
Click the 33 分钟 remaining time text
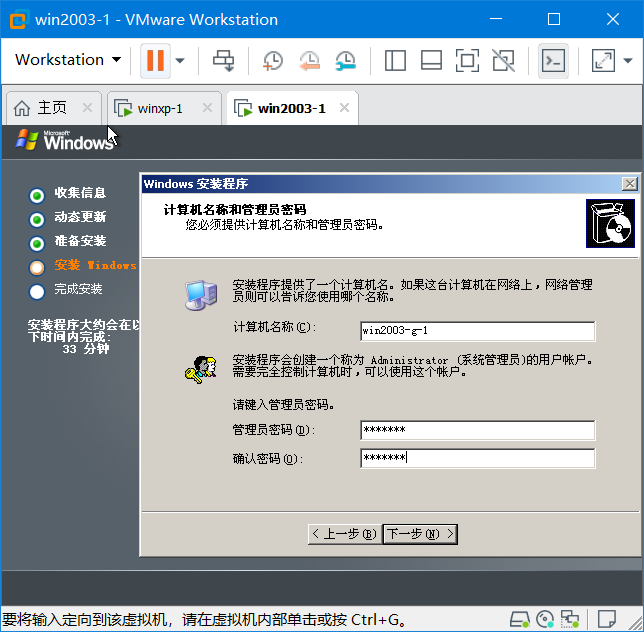click(86, 349)
